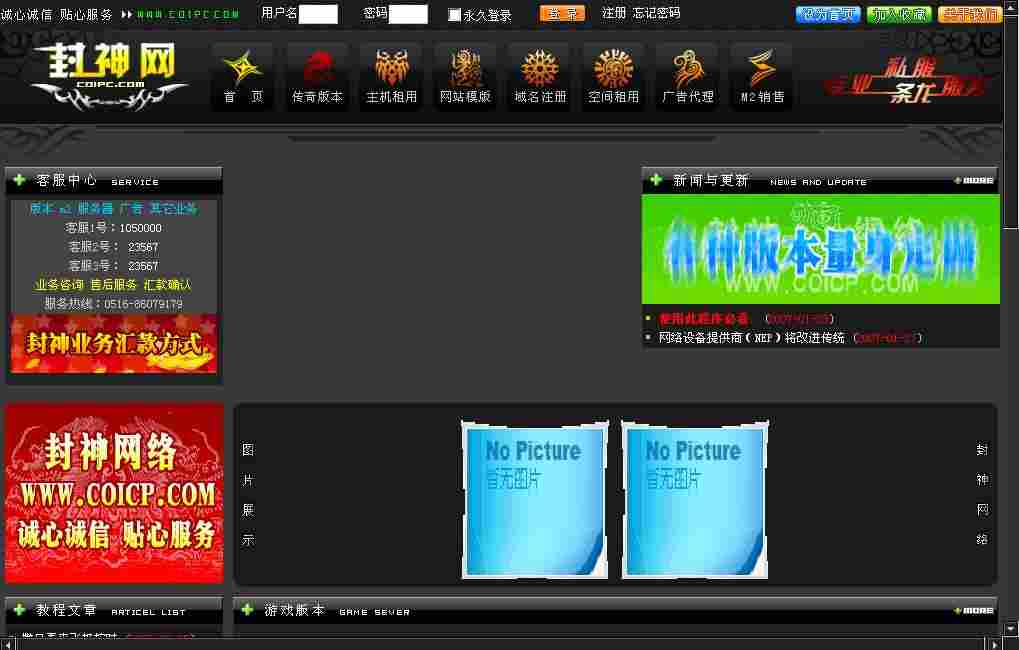Open the 传奇版本 dragon icon

317,68
